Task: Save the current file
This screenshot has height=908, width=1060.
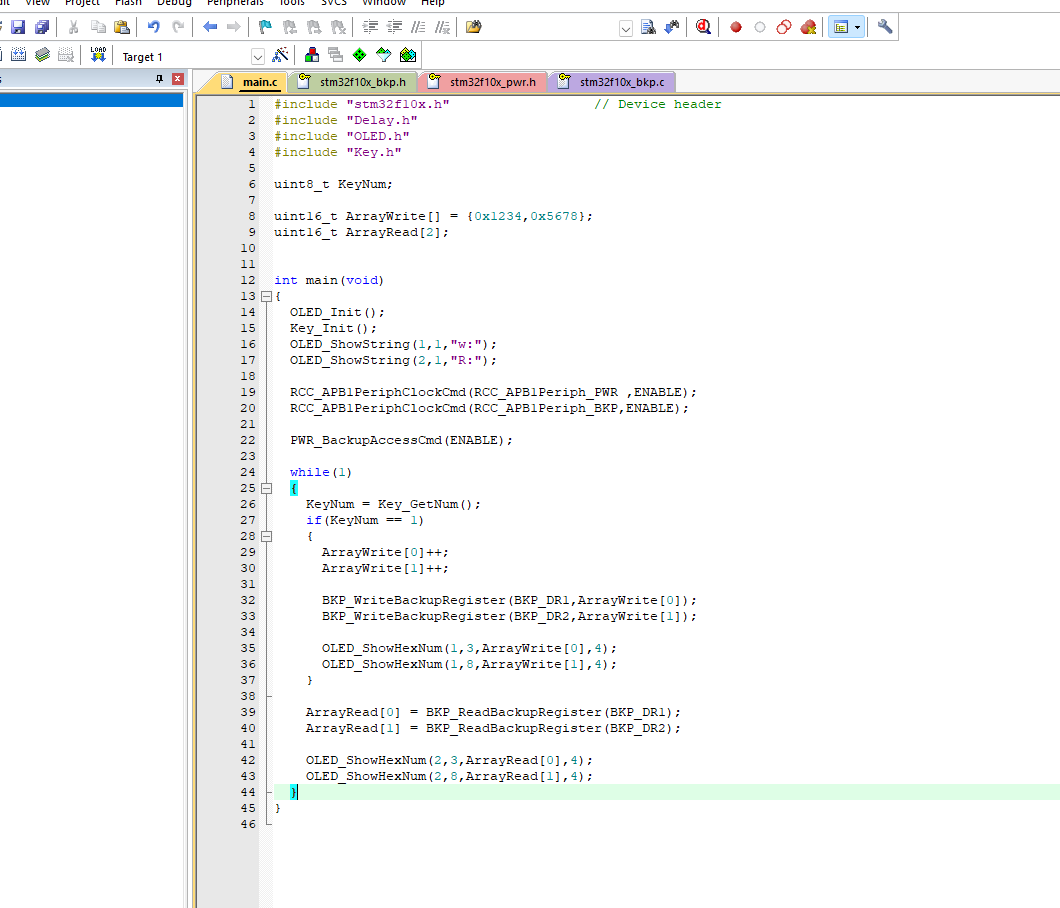Action: [18, 27]
